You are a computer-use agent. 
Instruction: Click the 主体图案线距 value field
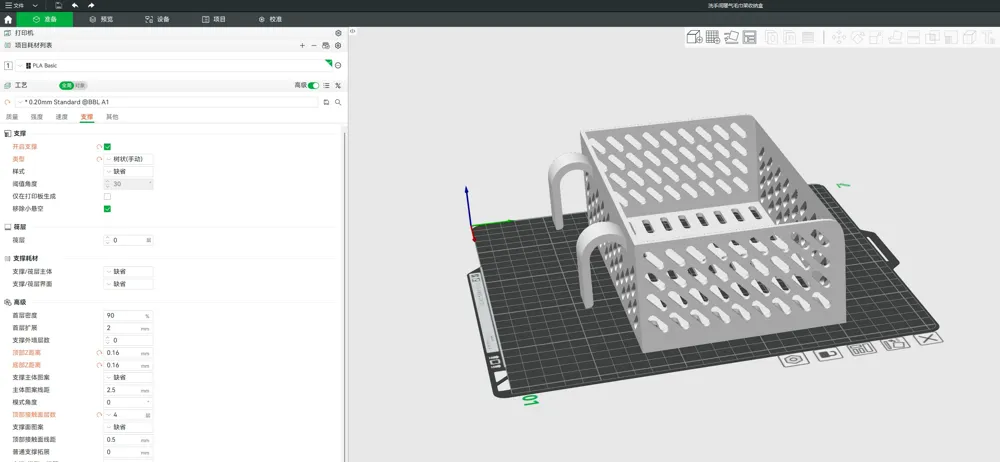click(128, 390)
